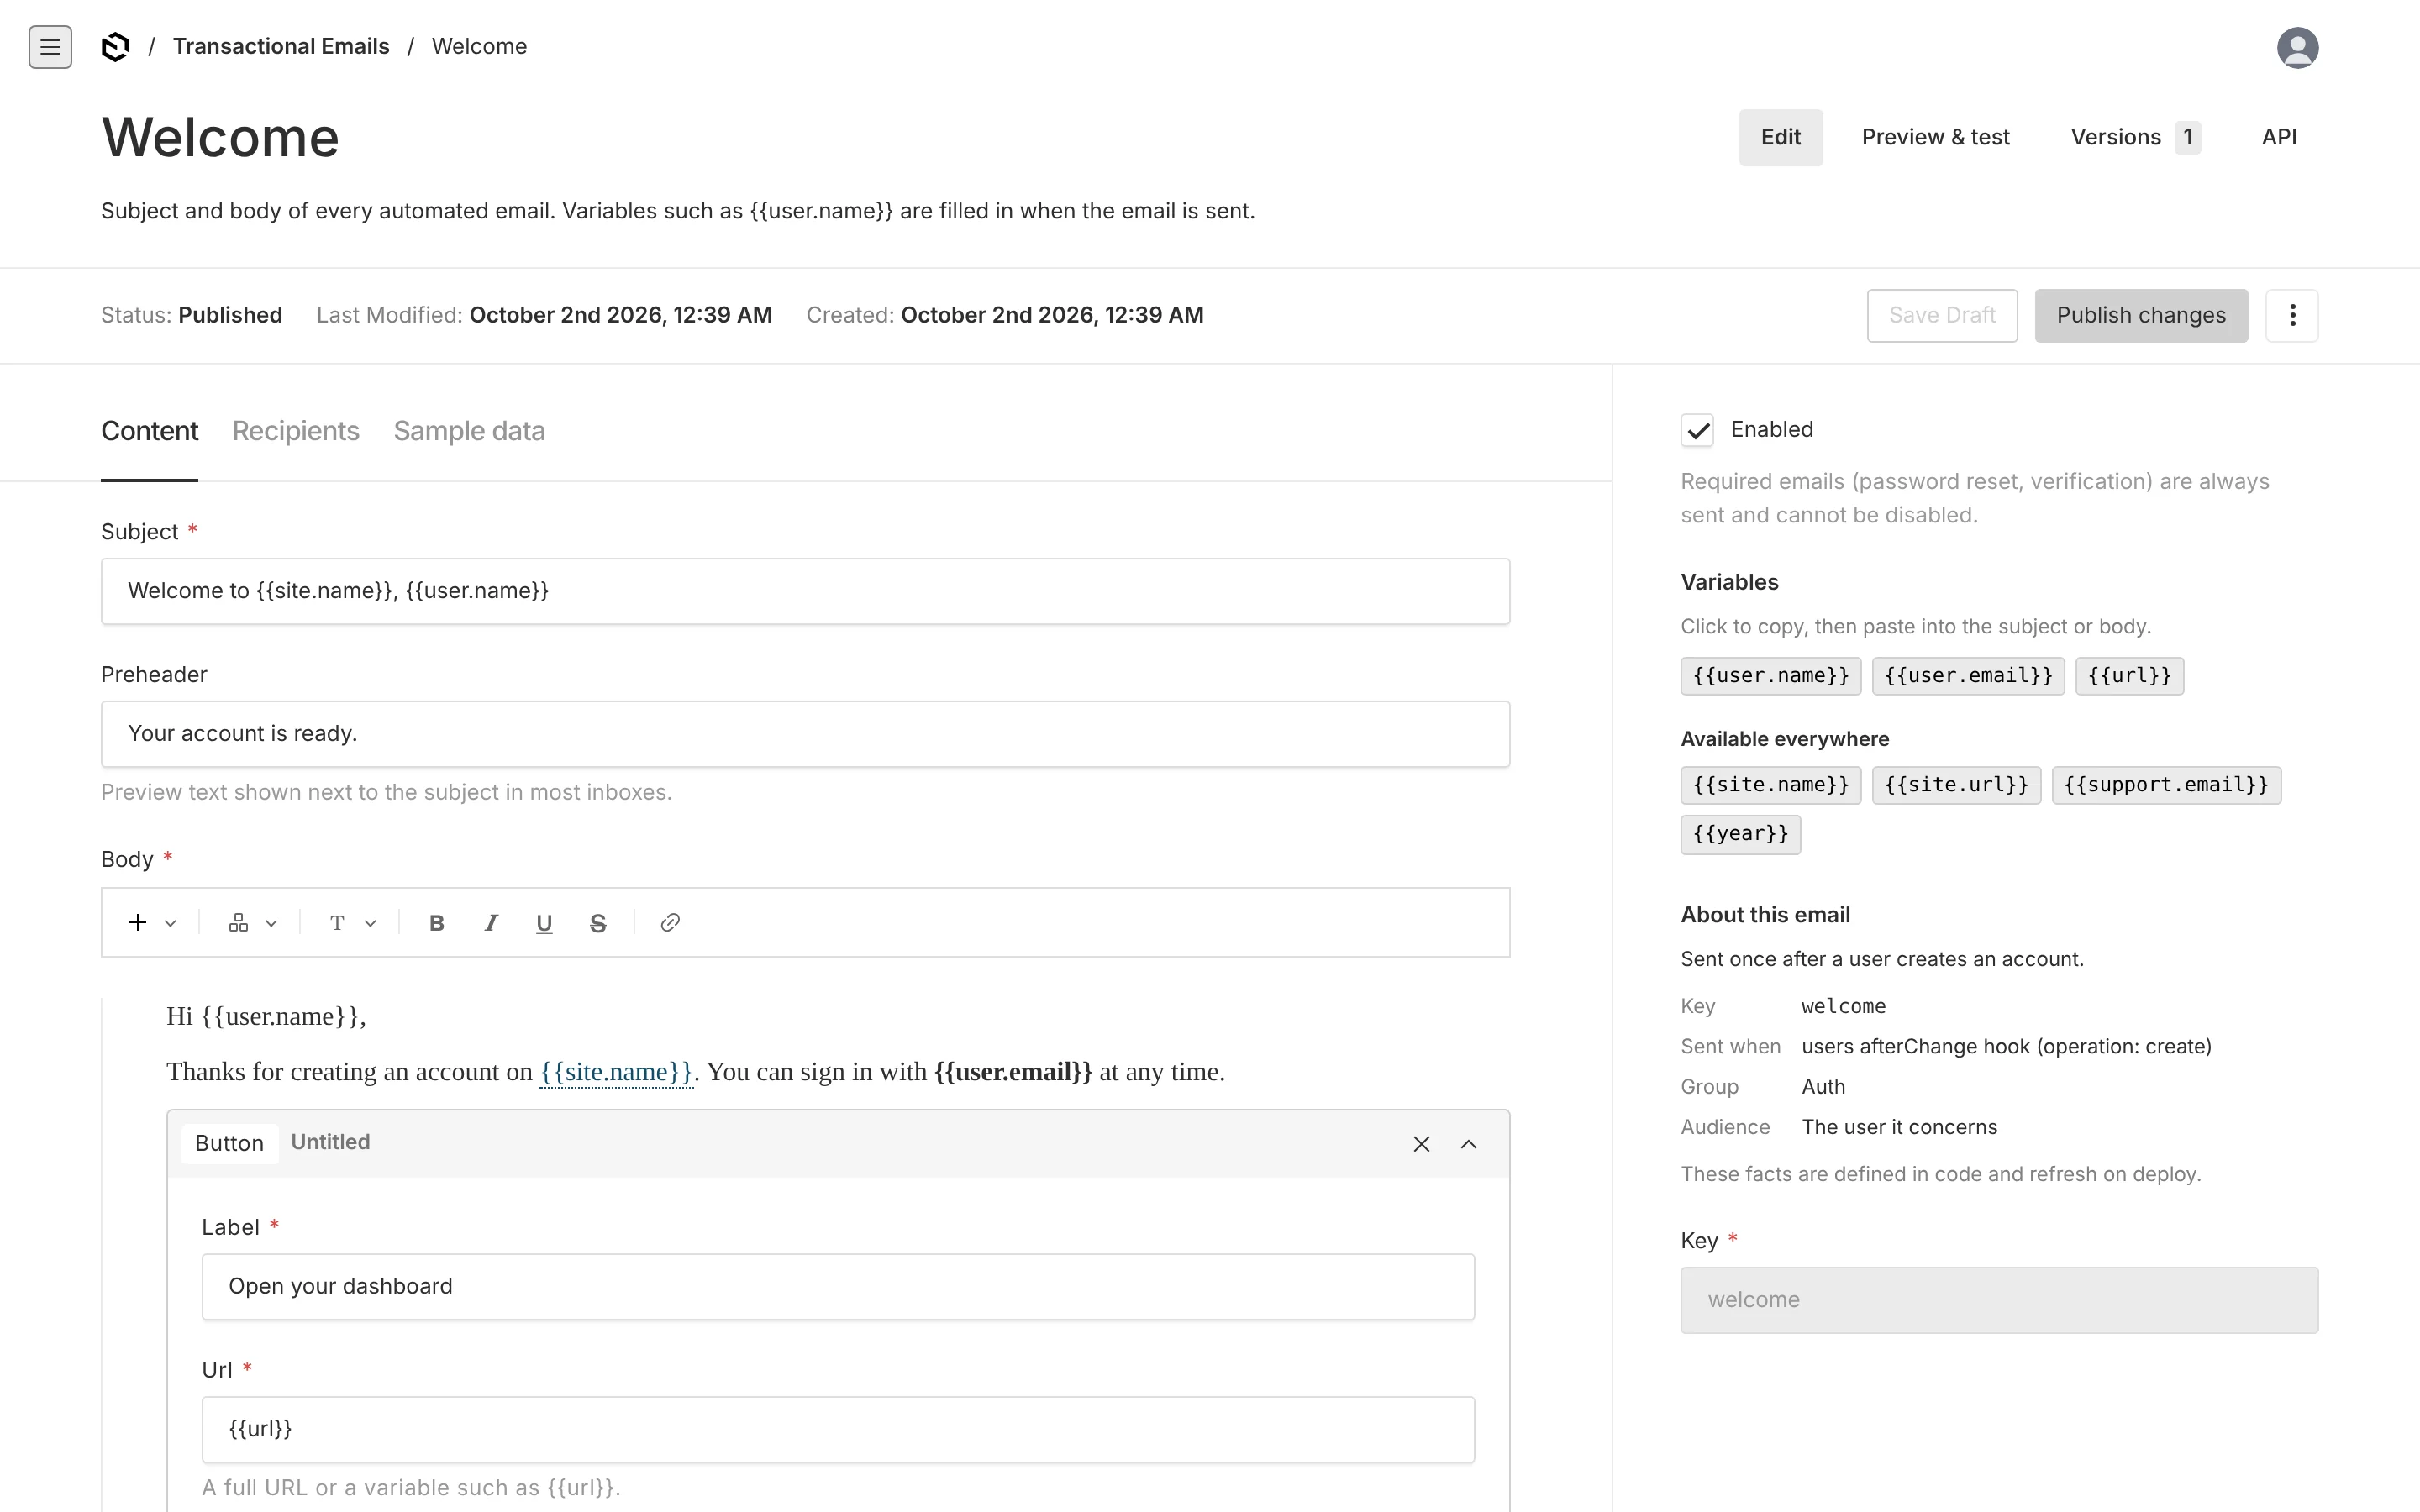This screenshot has height=1512, width=2420.
Task: Copy the {{user.email}} variable chip
Action: [x=1968, y=676]
